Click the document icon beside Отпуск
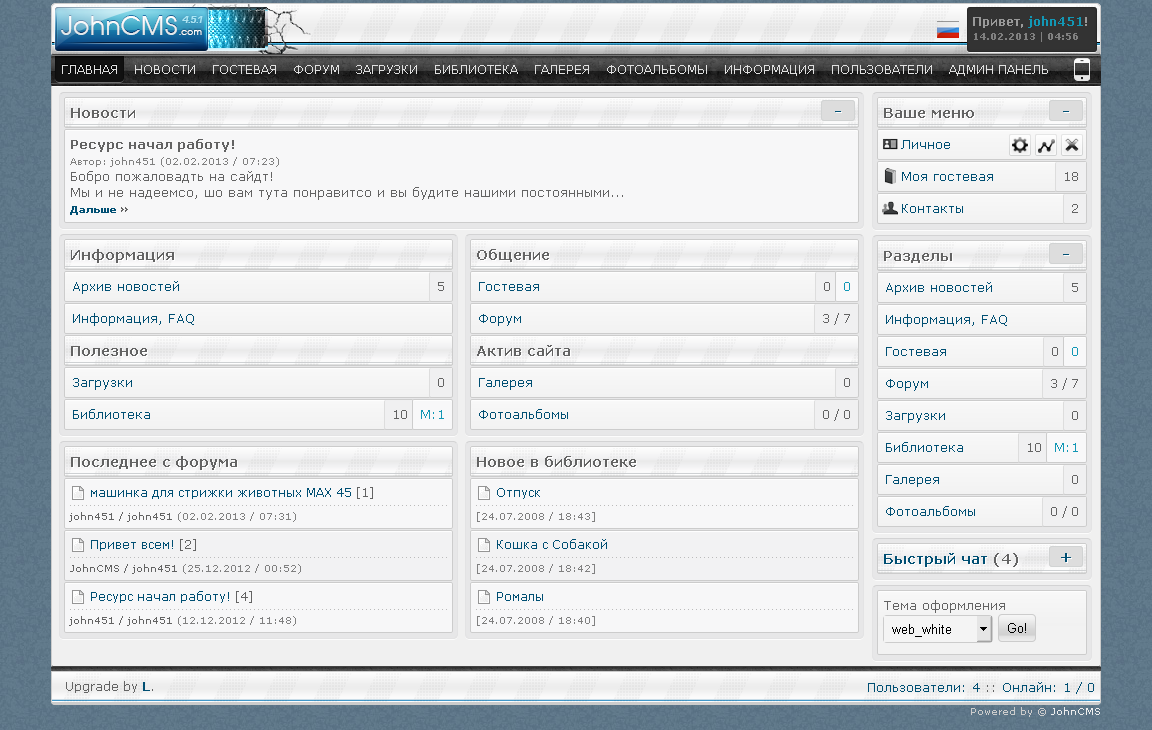The image size is (1152, 730). pos(484,493)
